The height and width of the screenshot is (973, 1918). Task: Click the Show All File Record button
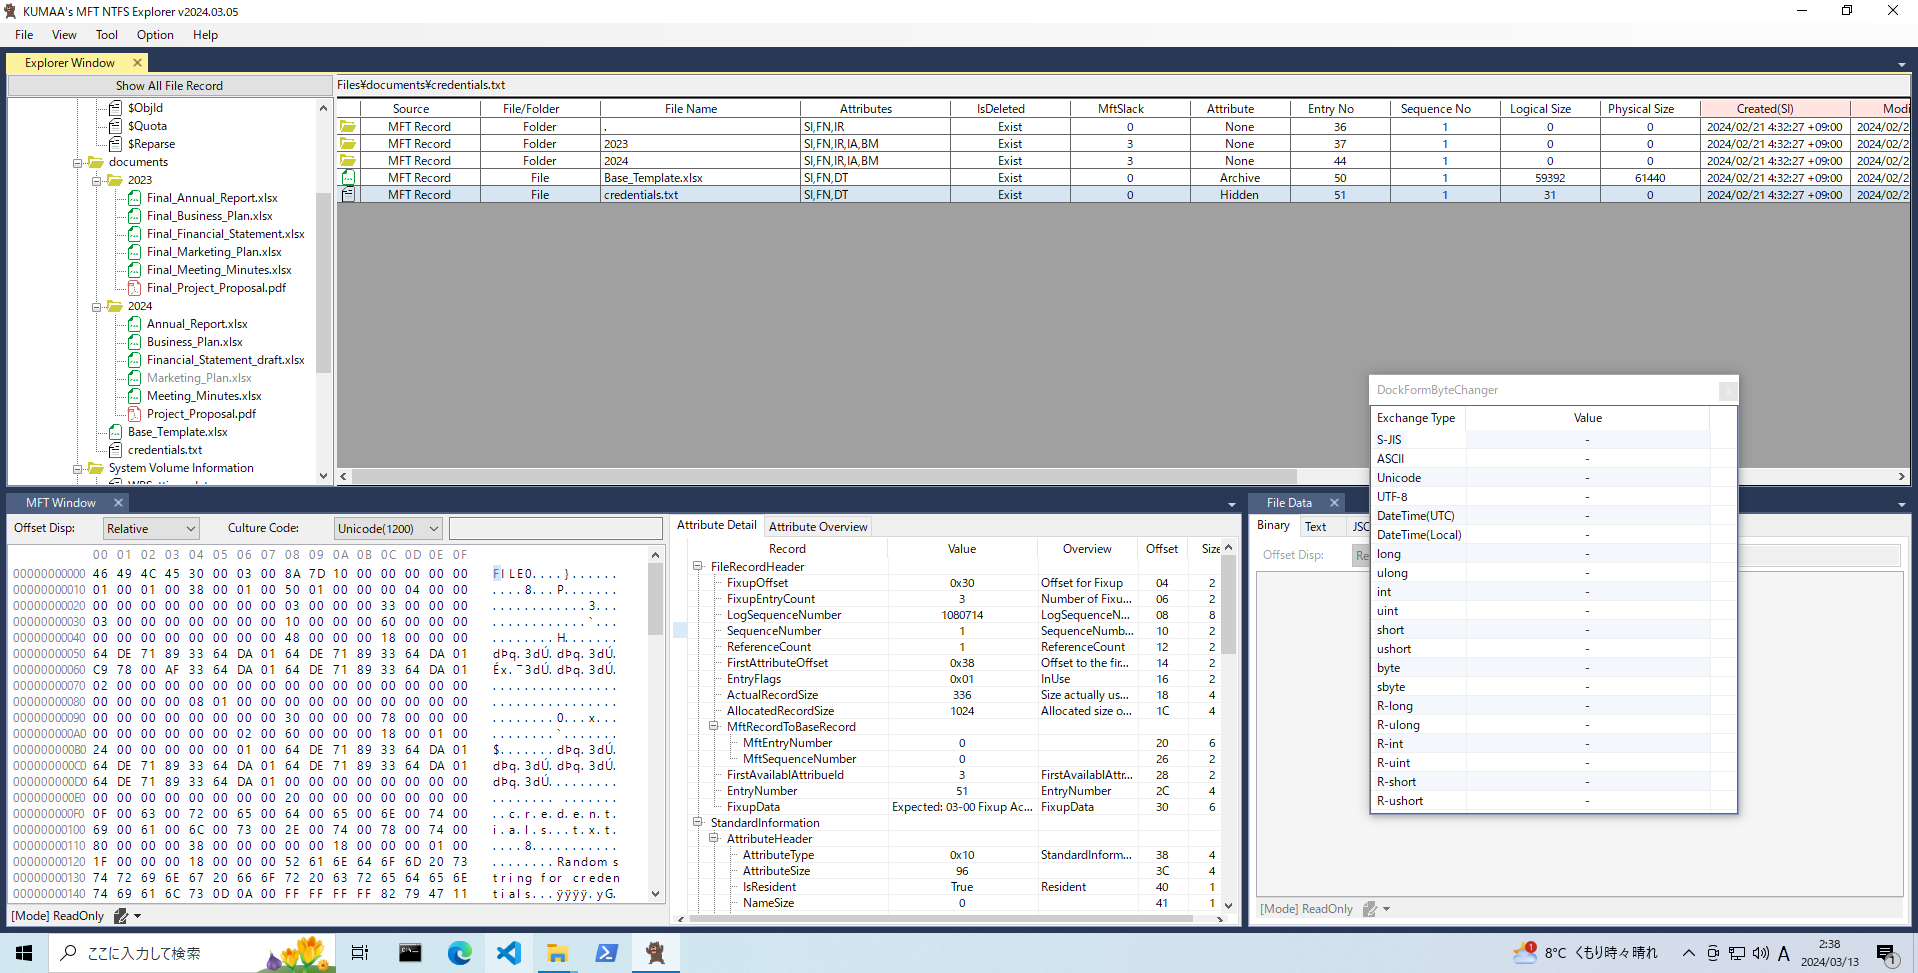coord(169,86)
